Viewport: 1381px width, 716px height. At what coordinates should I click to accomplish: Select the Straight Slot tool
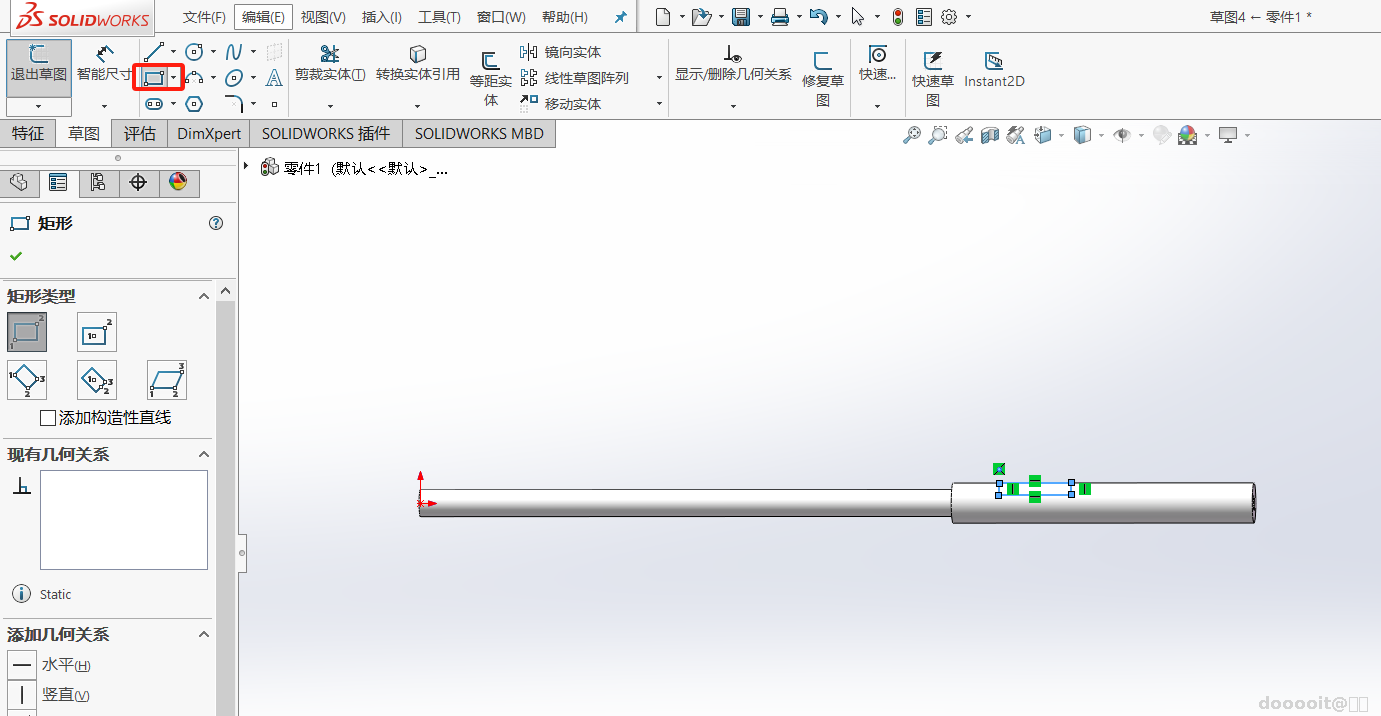coord(154,103)
